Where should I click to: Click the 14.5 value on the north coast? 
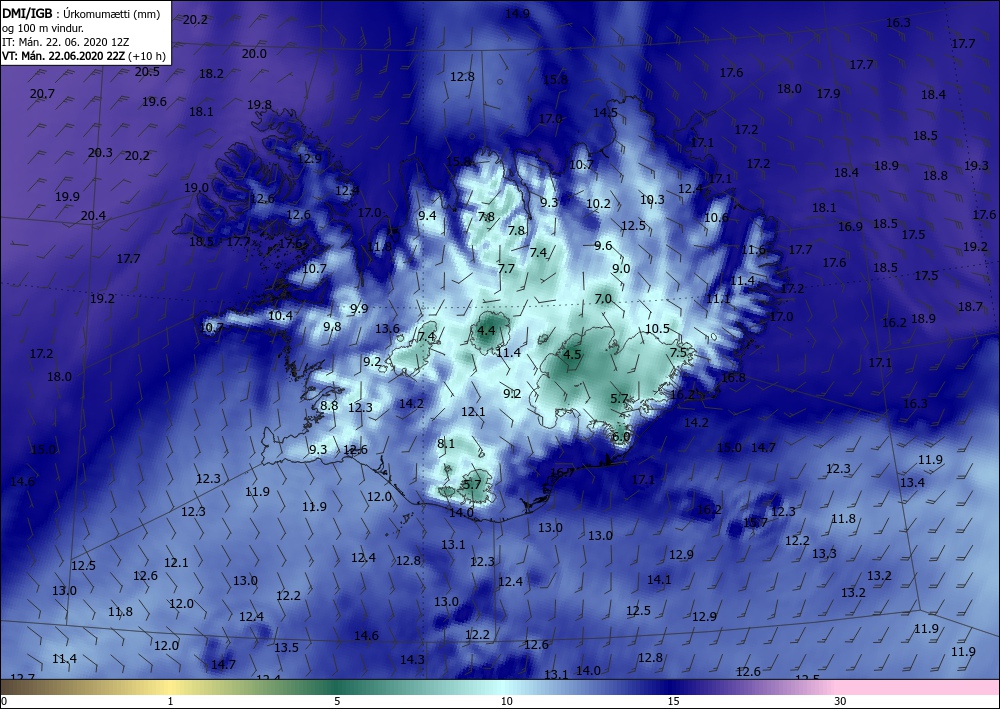pyautogui.click(x=605, y=112)
